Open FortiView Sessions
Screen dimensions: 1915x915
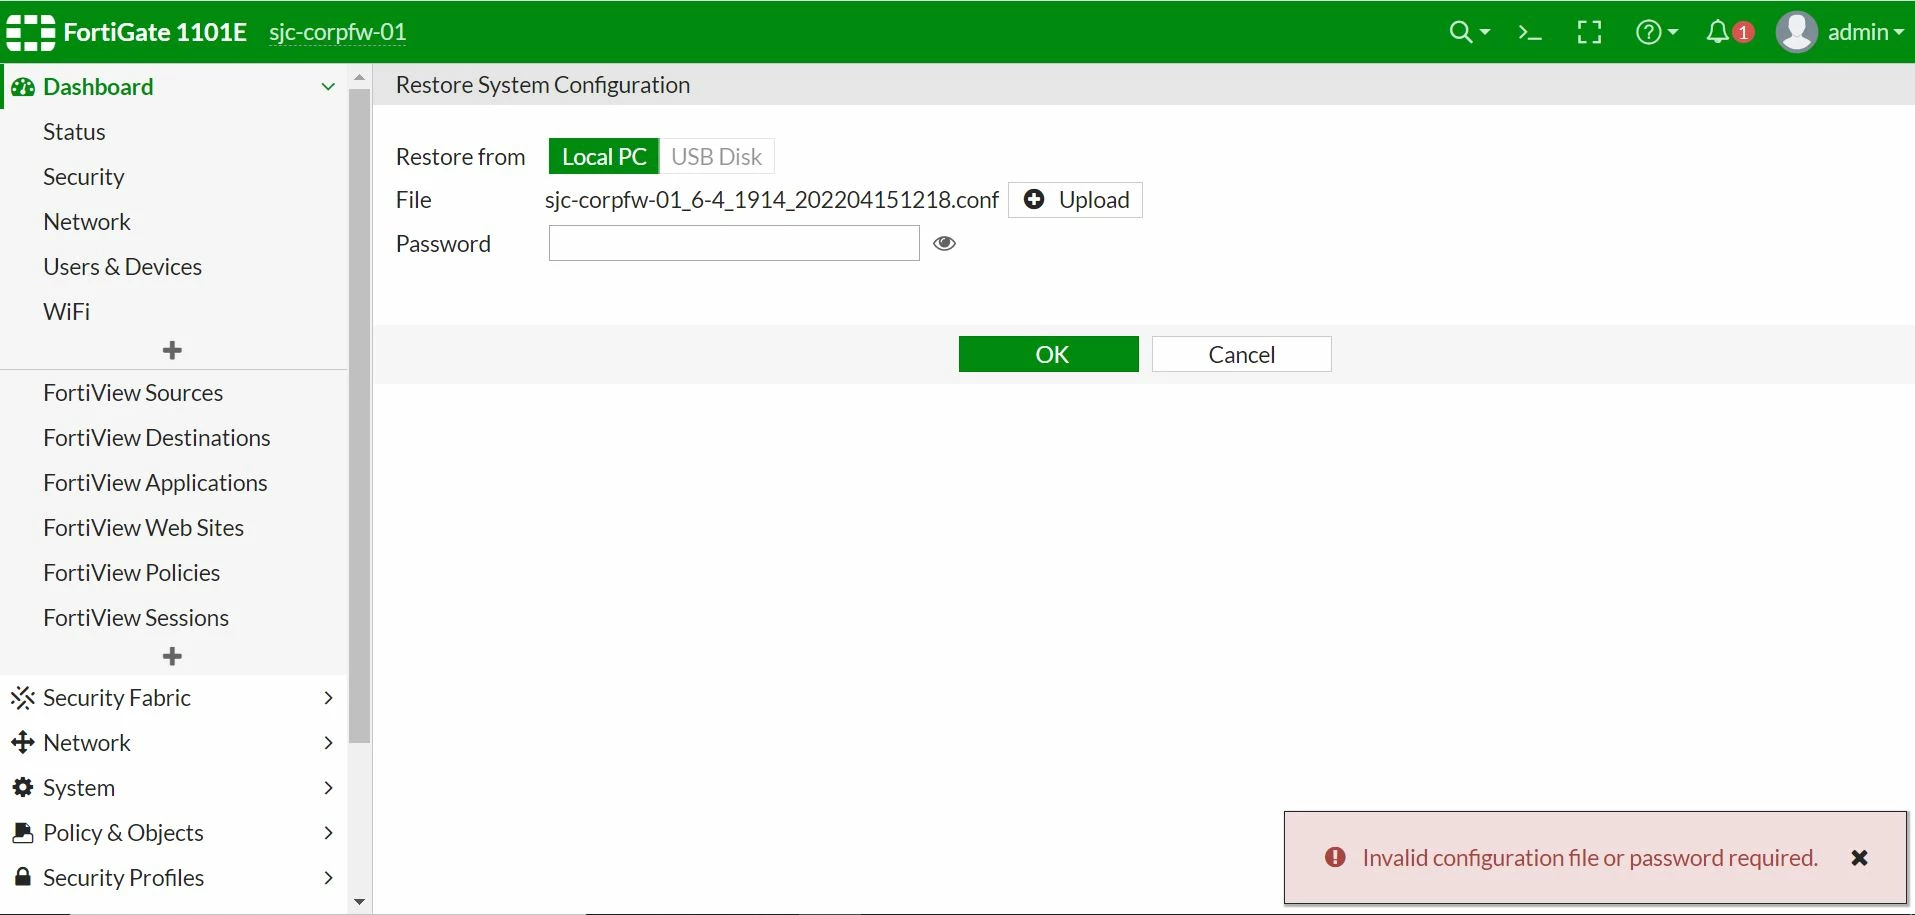pyautogui.click(x=136, y=618)
